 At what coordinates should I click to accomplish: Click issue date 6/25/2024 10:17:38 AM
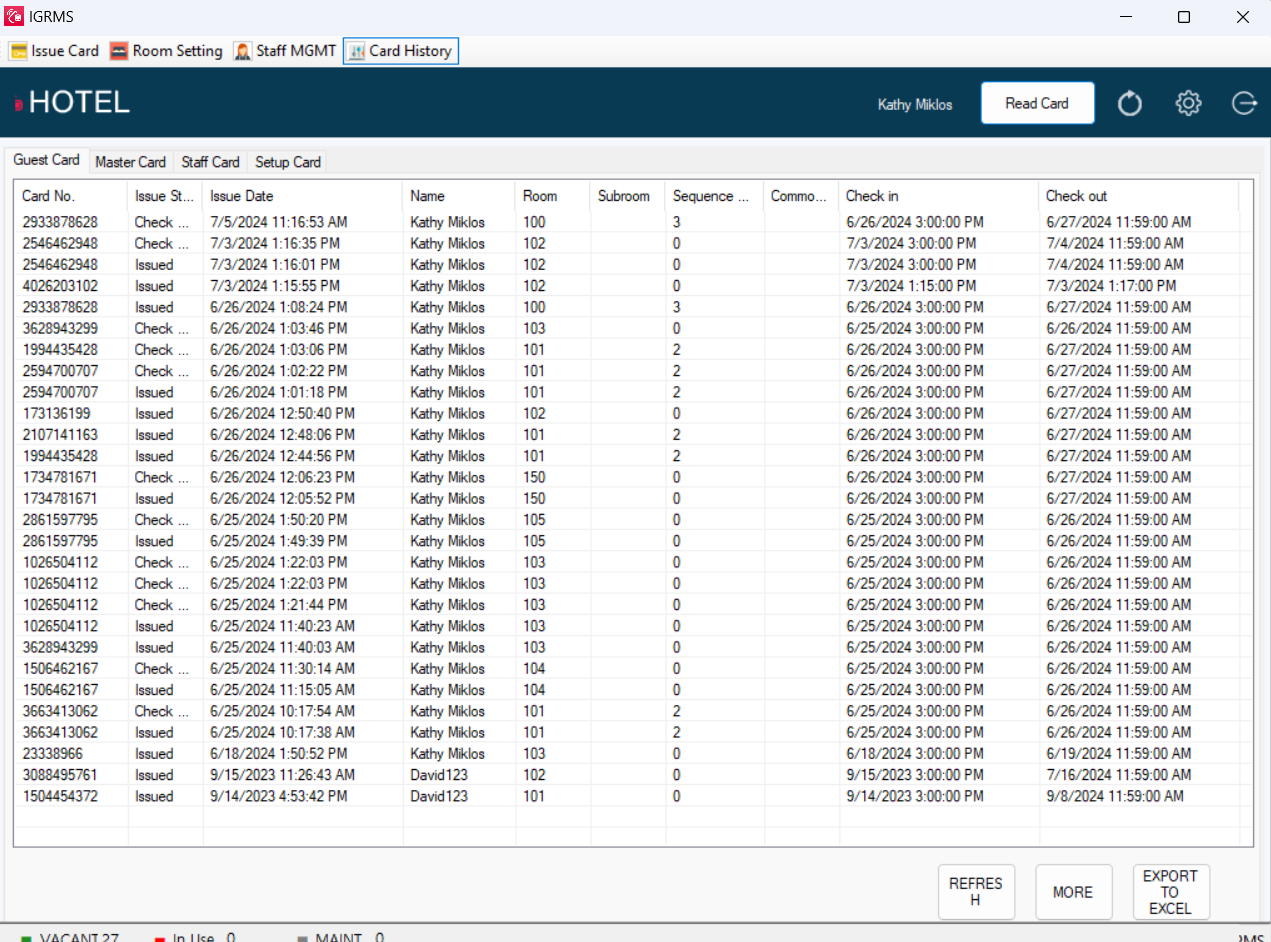coord(282,732)
